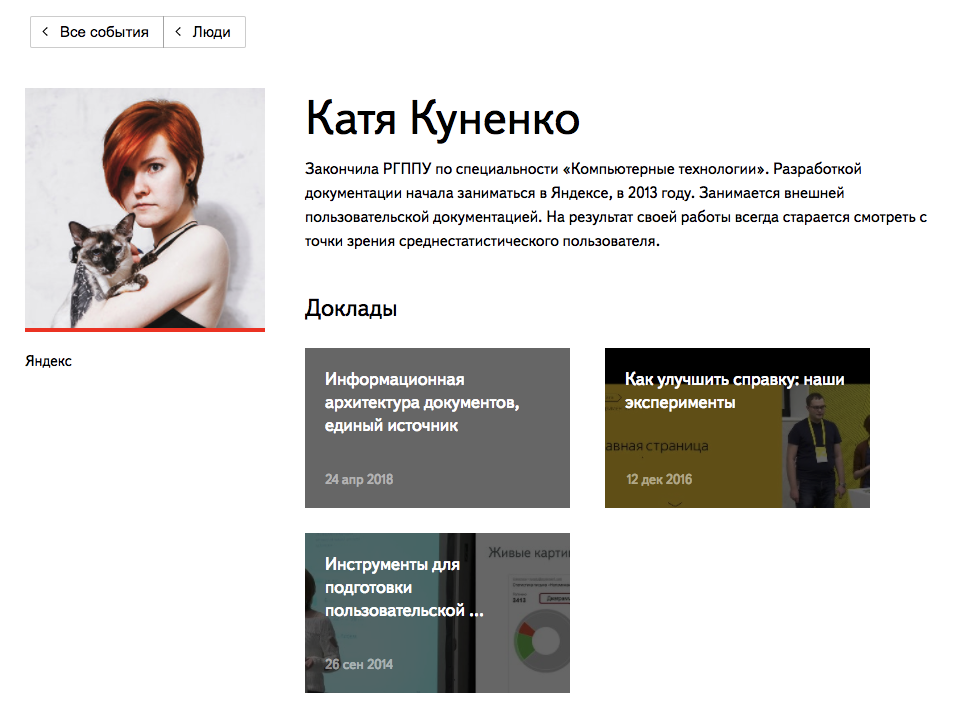Screen dimensions: 956x720
Task: Open talk Инструменты для подготовки пользовательской
Action: pyautogui.click(x=437, y=613)
